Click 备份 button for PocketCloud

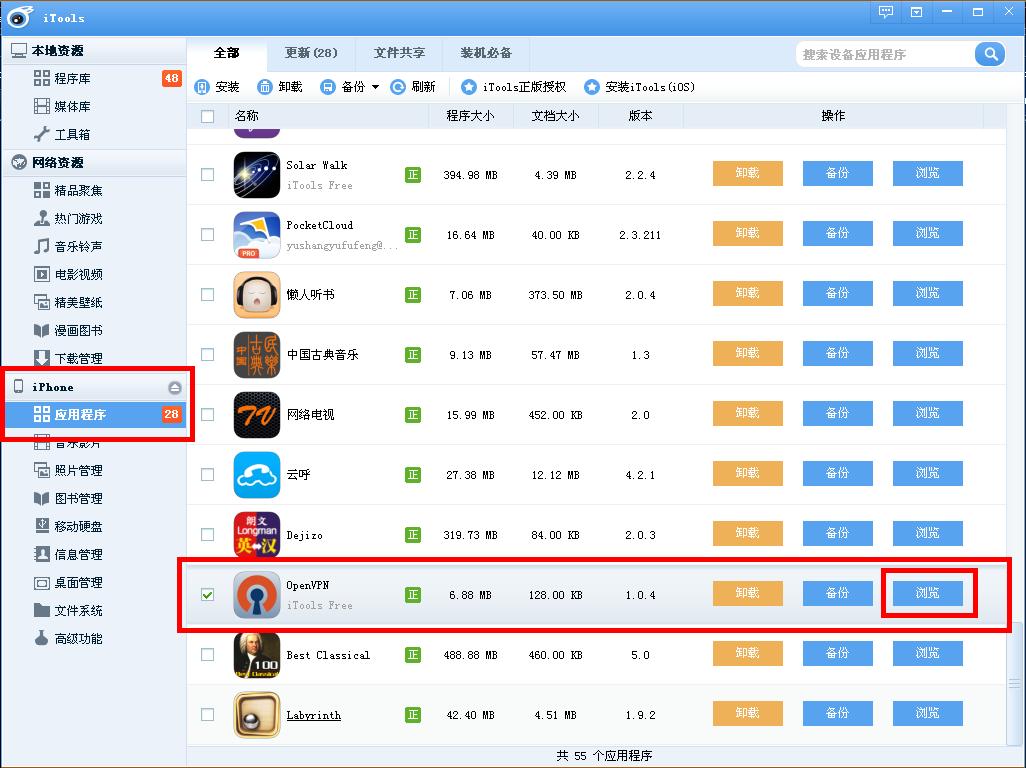click(838, 234)
